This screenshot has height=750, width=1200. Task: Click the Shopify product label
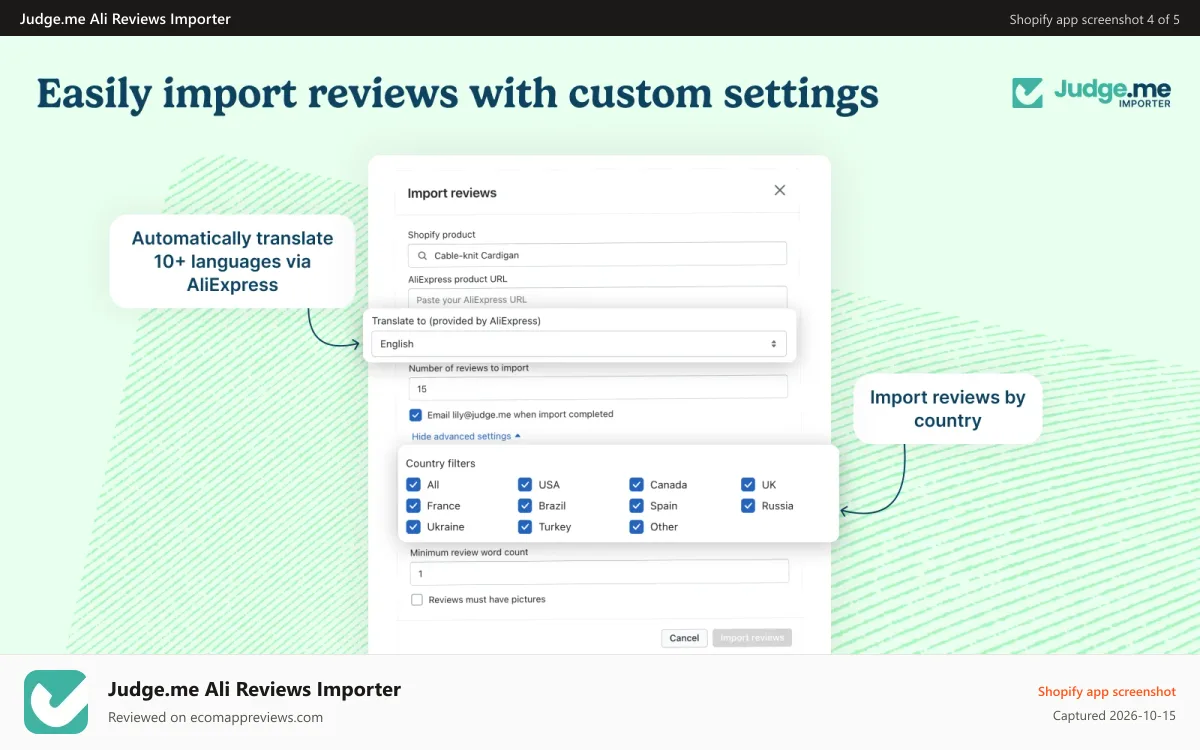[442, 235]
